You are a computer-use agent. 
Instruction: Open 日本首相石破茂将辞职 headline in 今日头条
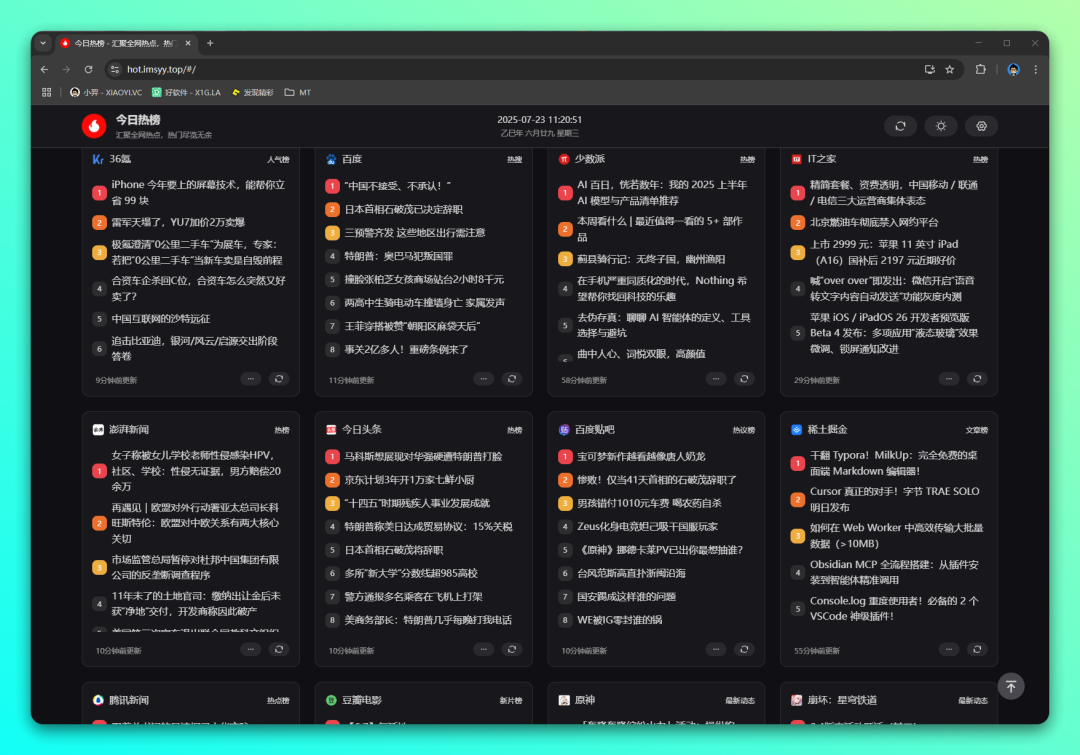click(x=394, y=550)
